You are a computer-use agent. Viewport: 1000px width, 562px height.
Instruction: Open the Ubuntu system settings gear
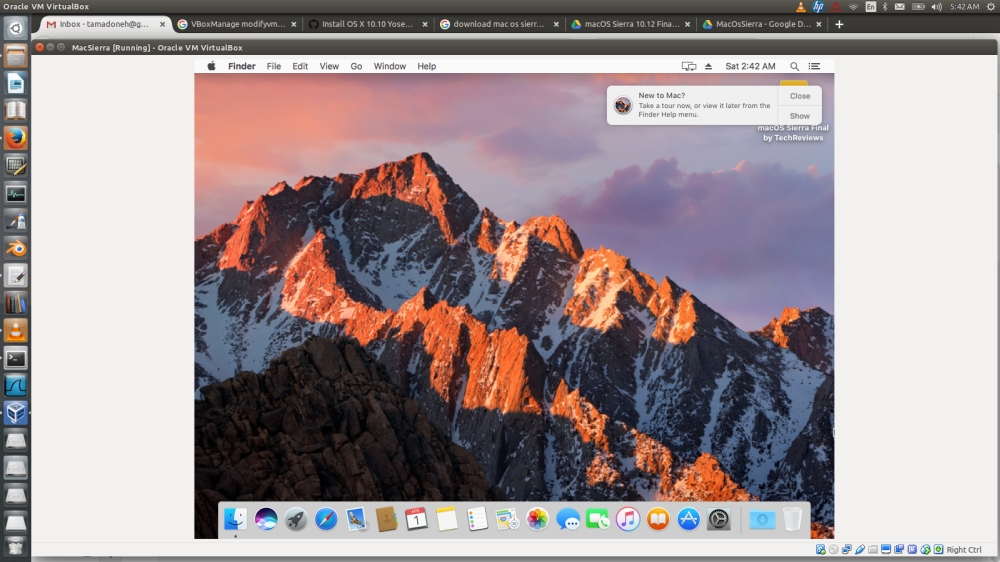[990, 6]
